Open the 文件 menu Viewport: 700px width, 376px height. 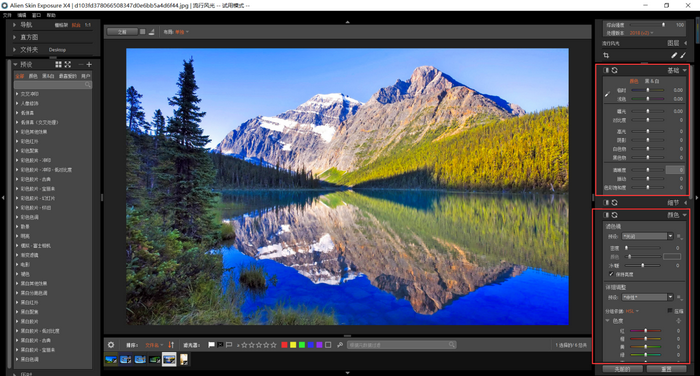[x=7, y=15]
